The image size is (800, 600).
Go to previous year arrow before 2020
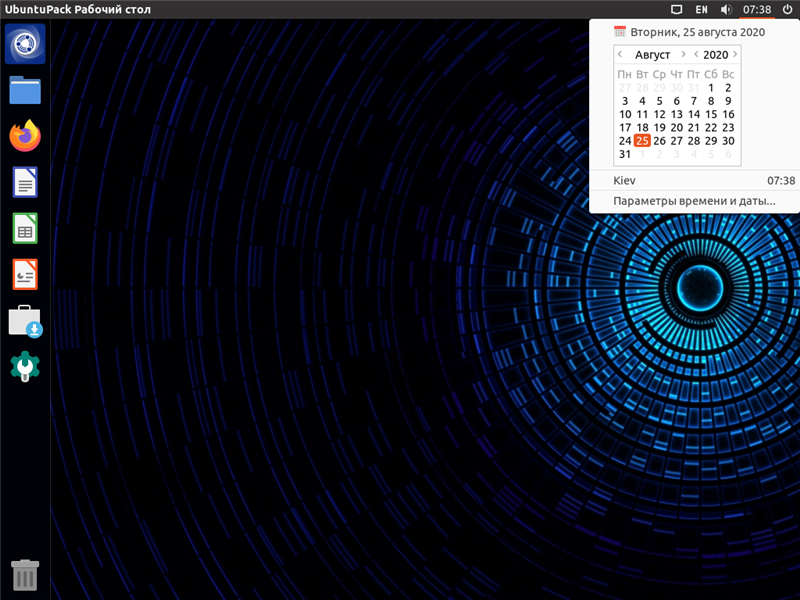tap(696, 54)
